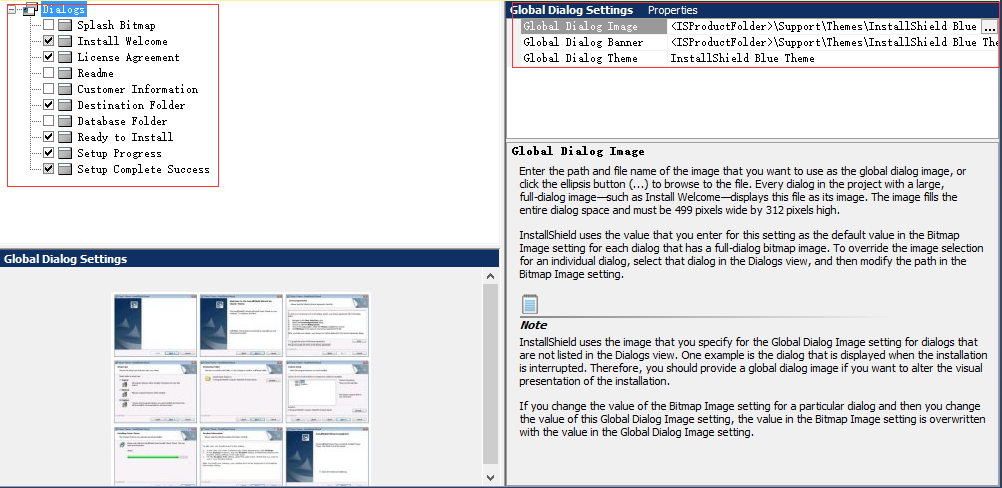The width and height of the screenshot is (1002, 488).
Task: Select the License Agreement tree label
Action: pyautogui.click(x=128, y=57)
